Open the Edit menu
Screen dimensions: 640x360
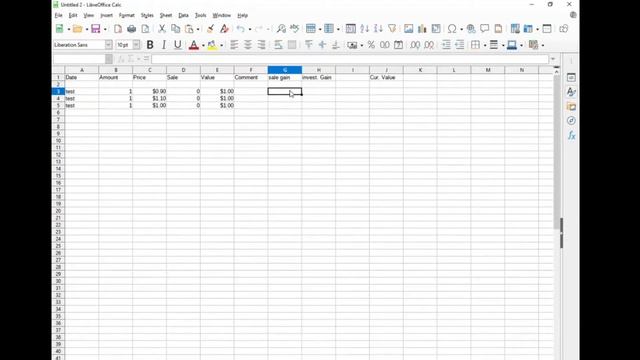click(73, 16)
